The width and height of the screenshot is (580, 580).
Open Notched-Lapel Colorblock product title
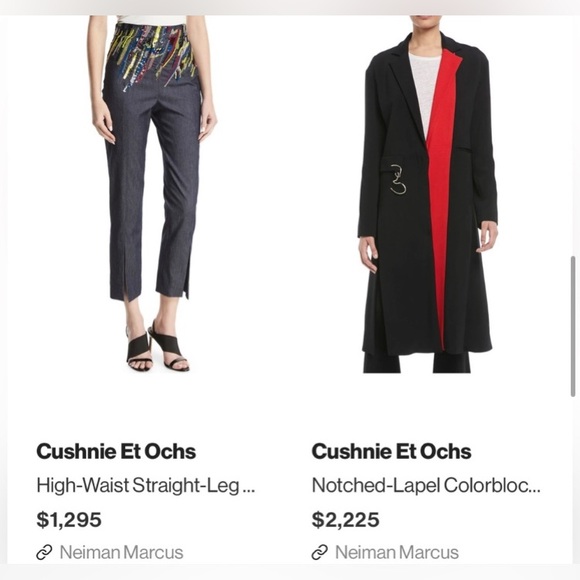pyautogui.click(x=426, y=485)
